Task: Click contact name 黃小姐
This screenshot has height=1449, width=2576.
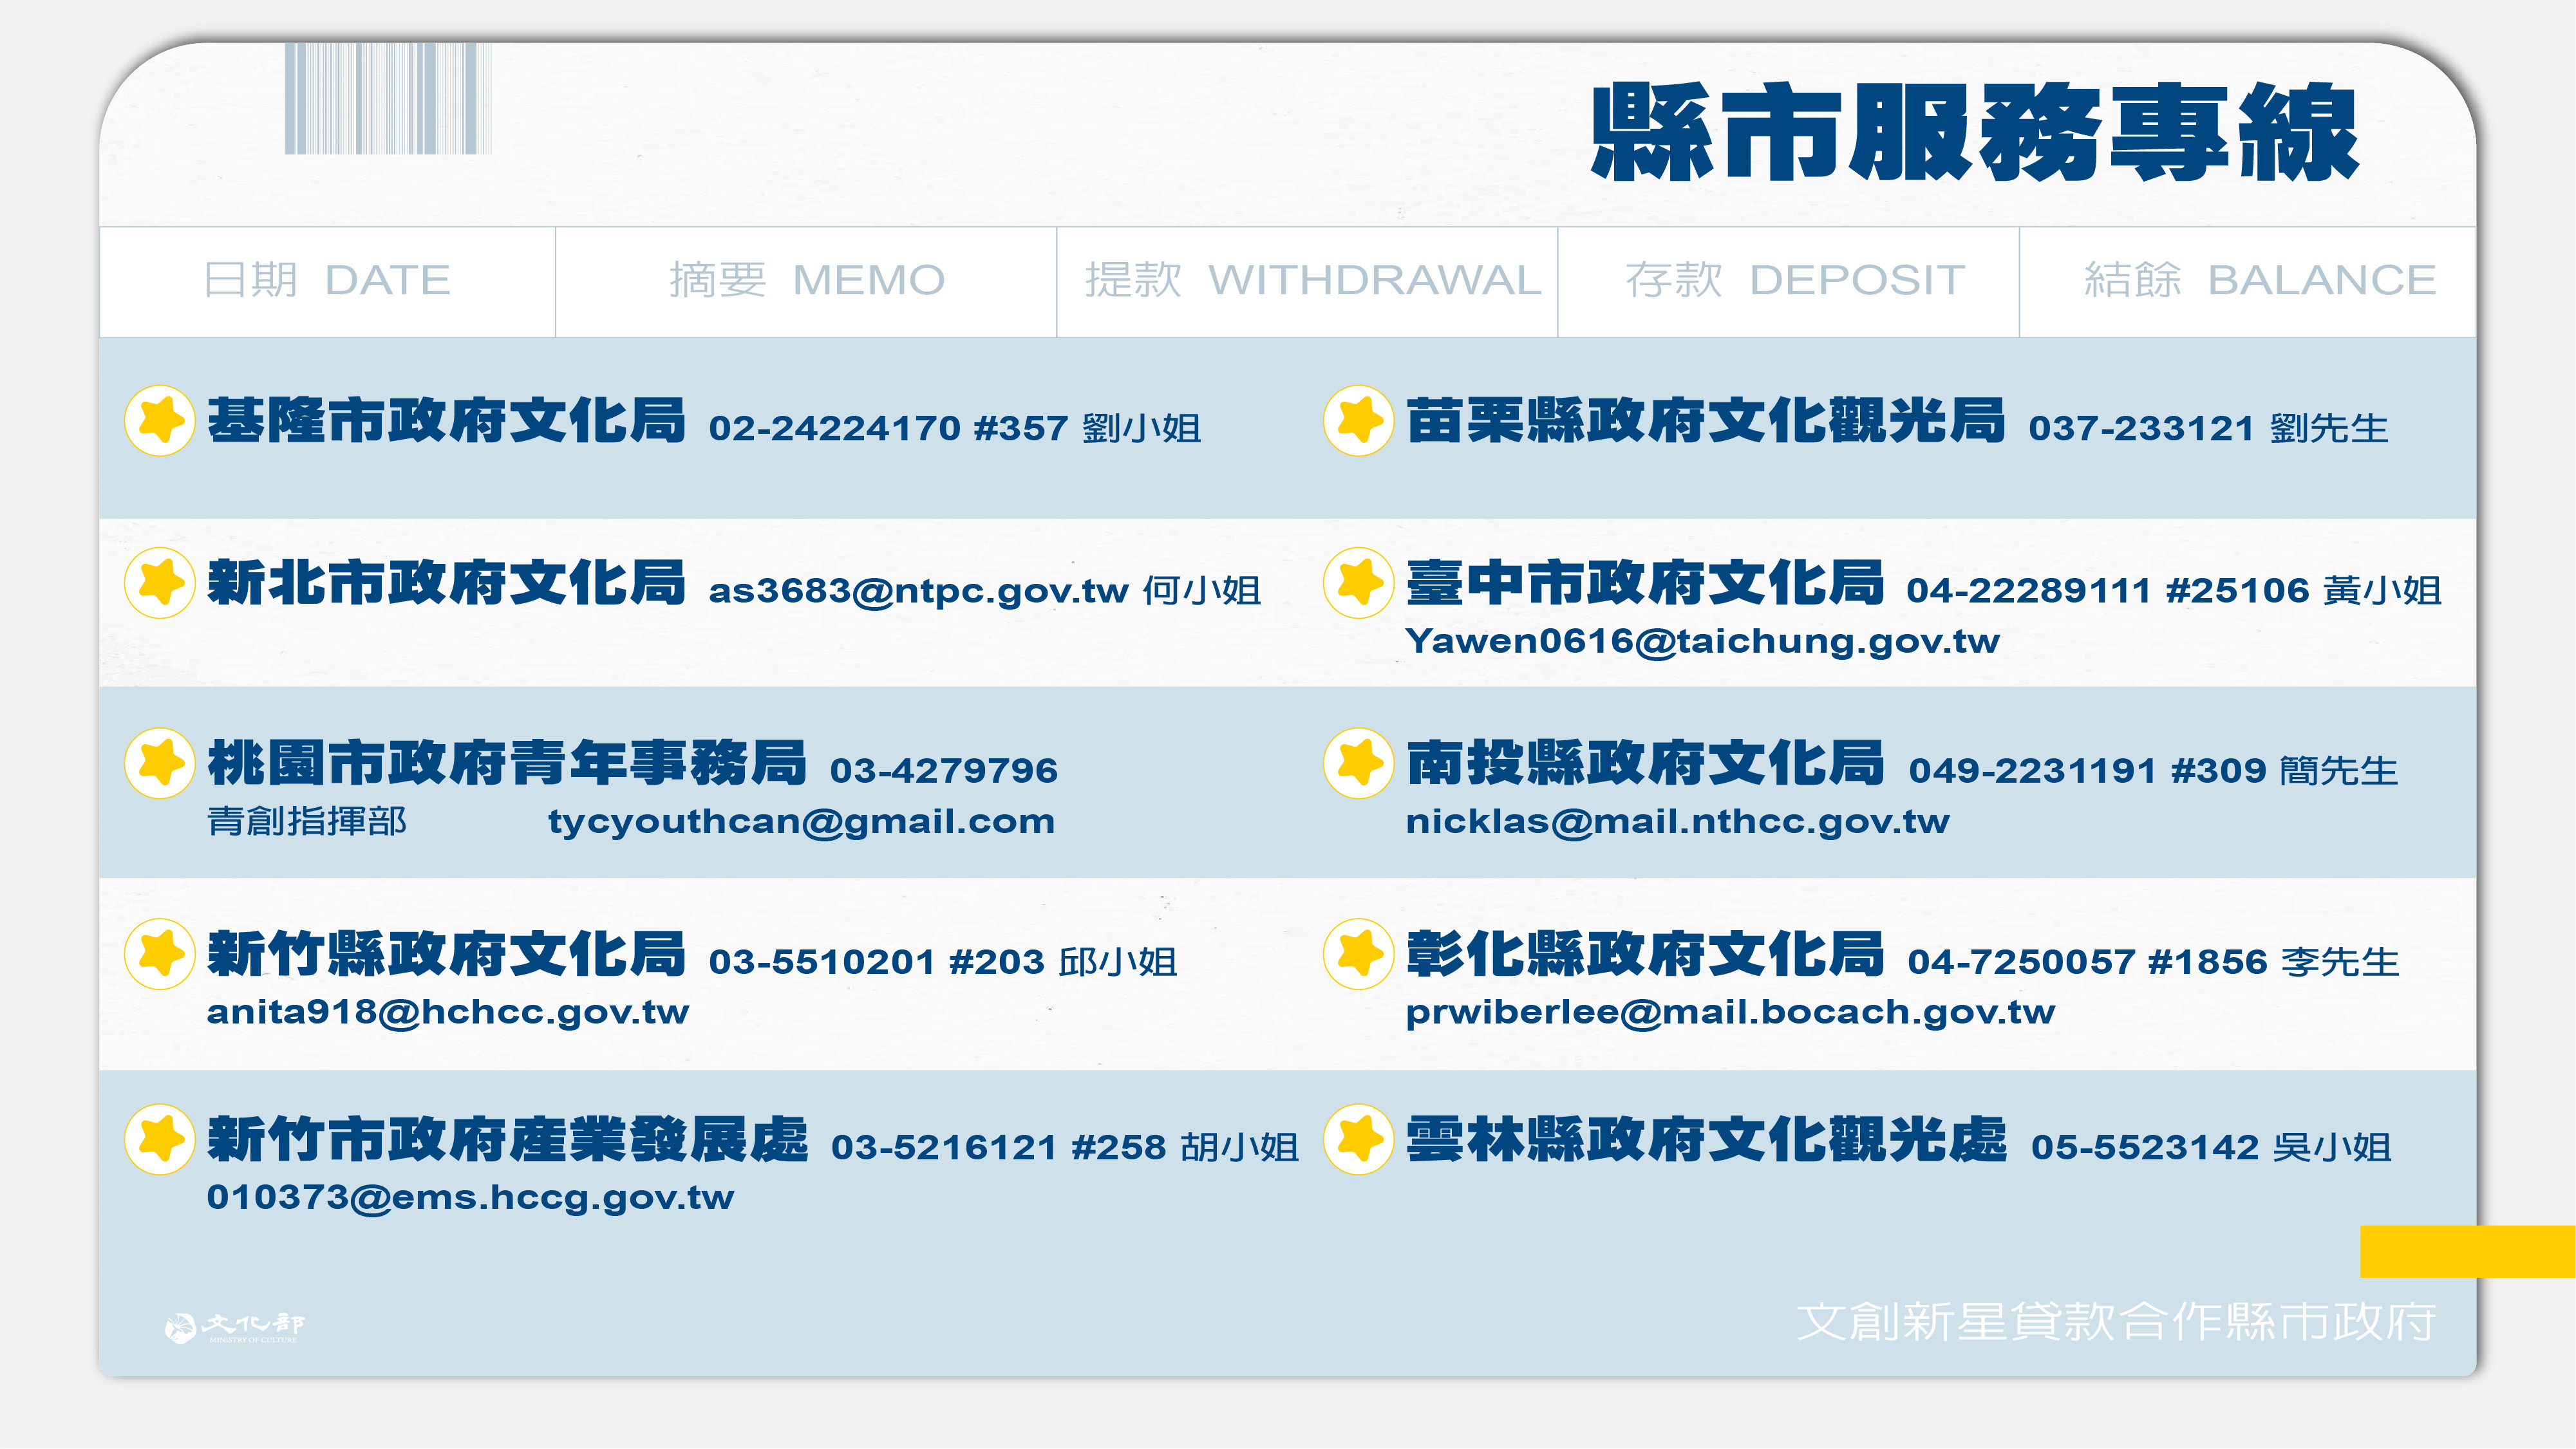Action: (x=2382, y=591)
